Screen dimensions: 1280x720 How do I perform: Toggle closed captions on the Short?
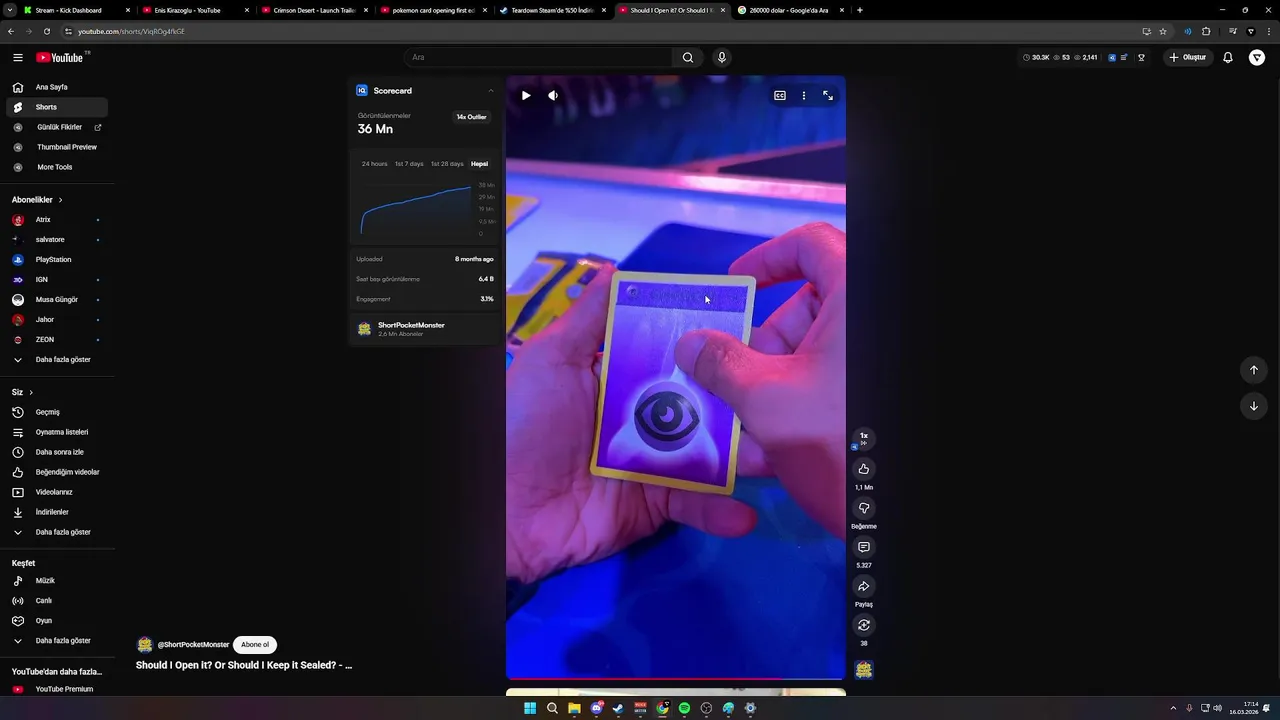tap(780, 96)
